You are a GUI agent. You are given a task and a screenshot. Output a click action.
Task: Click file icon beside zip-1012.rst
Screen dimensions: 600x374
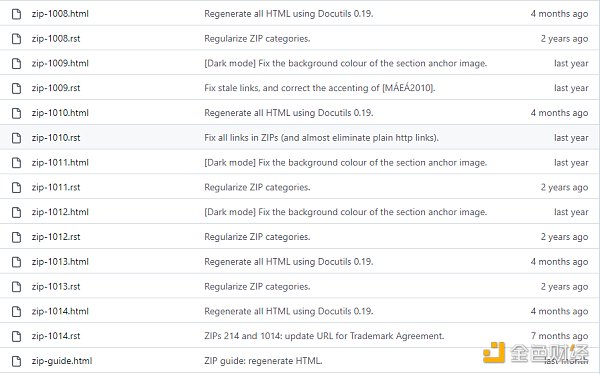[16, 237]
